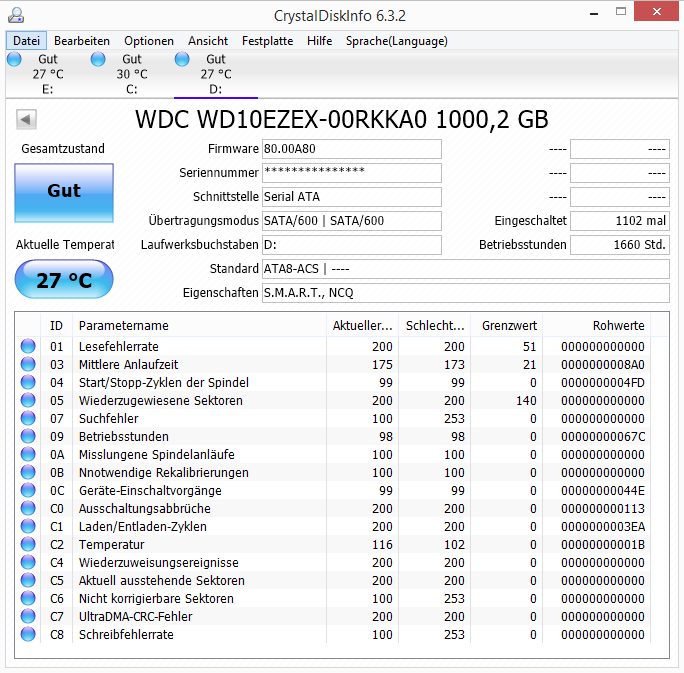The width and height of the screenshot is (684, 673).
Task: Click status orb of Lesefehlerrate row
Action: pyautogui.click(x=28, y=346)
